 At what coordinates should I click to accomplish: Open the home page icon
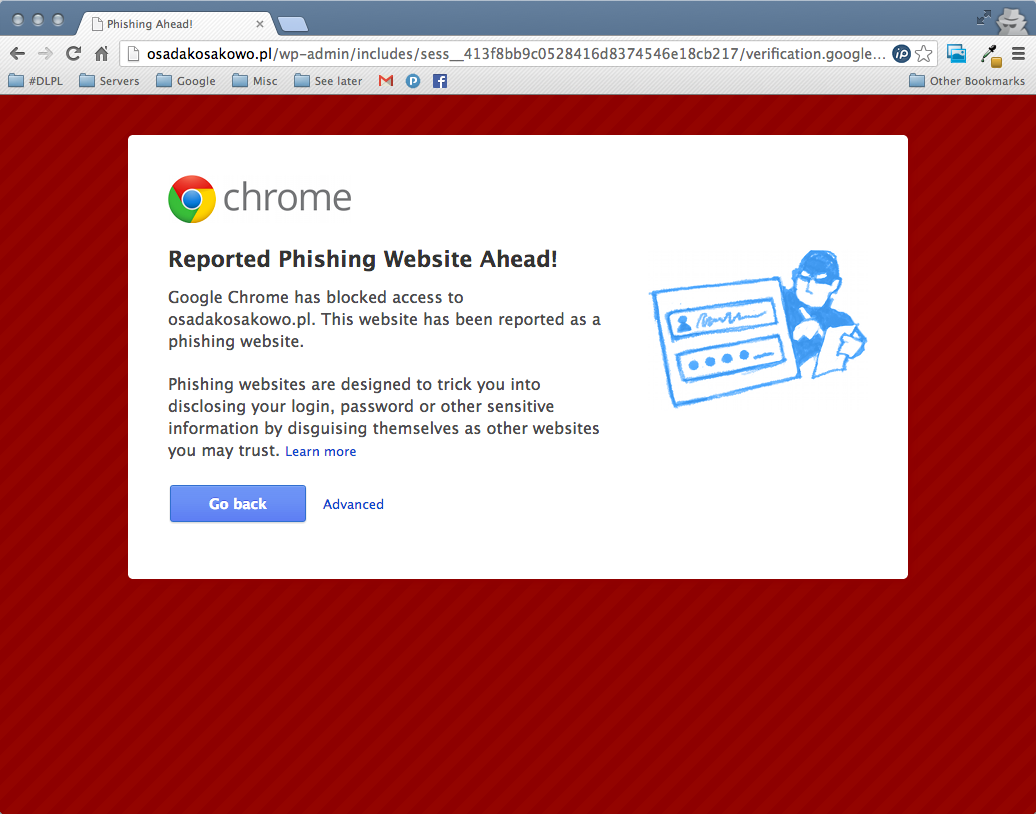pos(101,54)
